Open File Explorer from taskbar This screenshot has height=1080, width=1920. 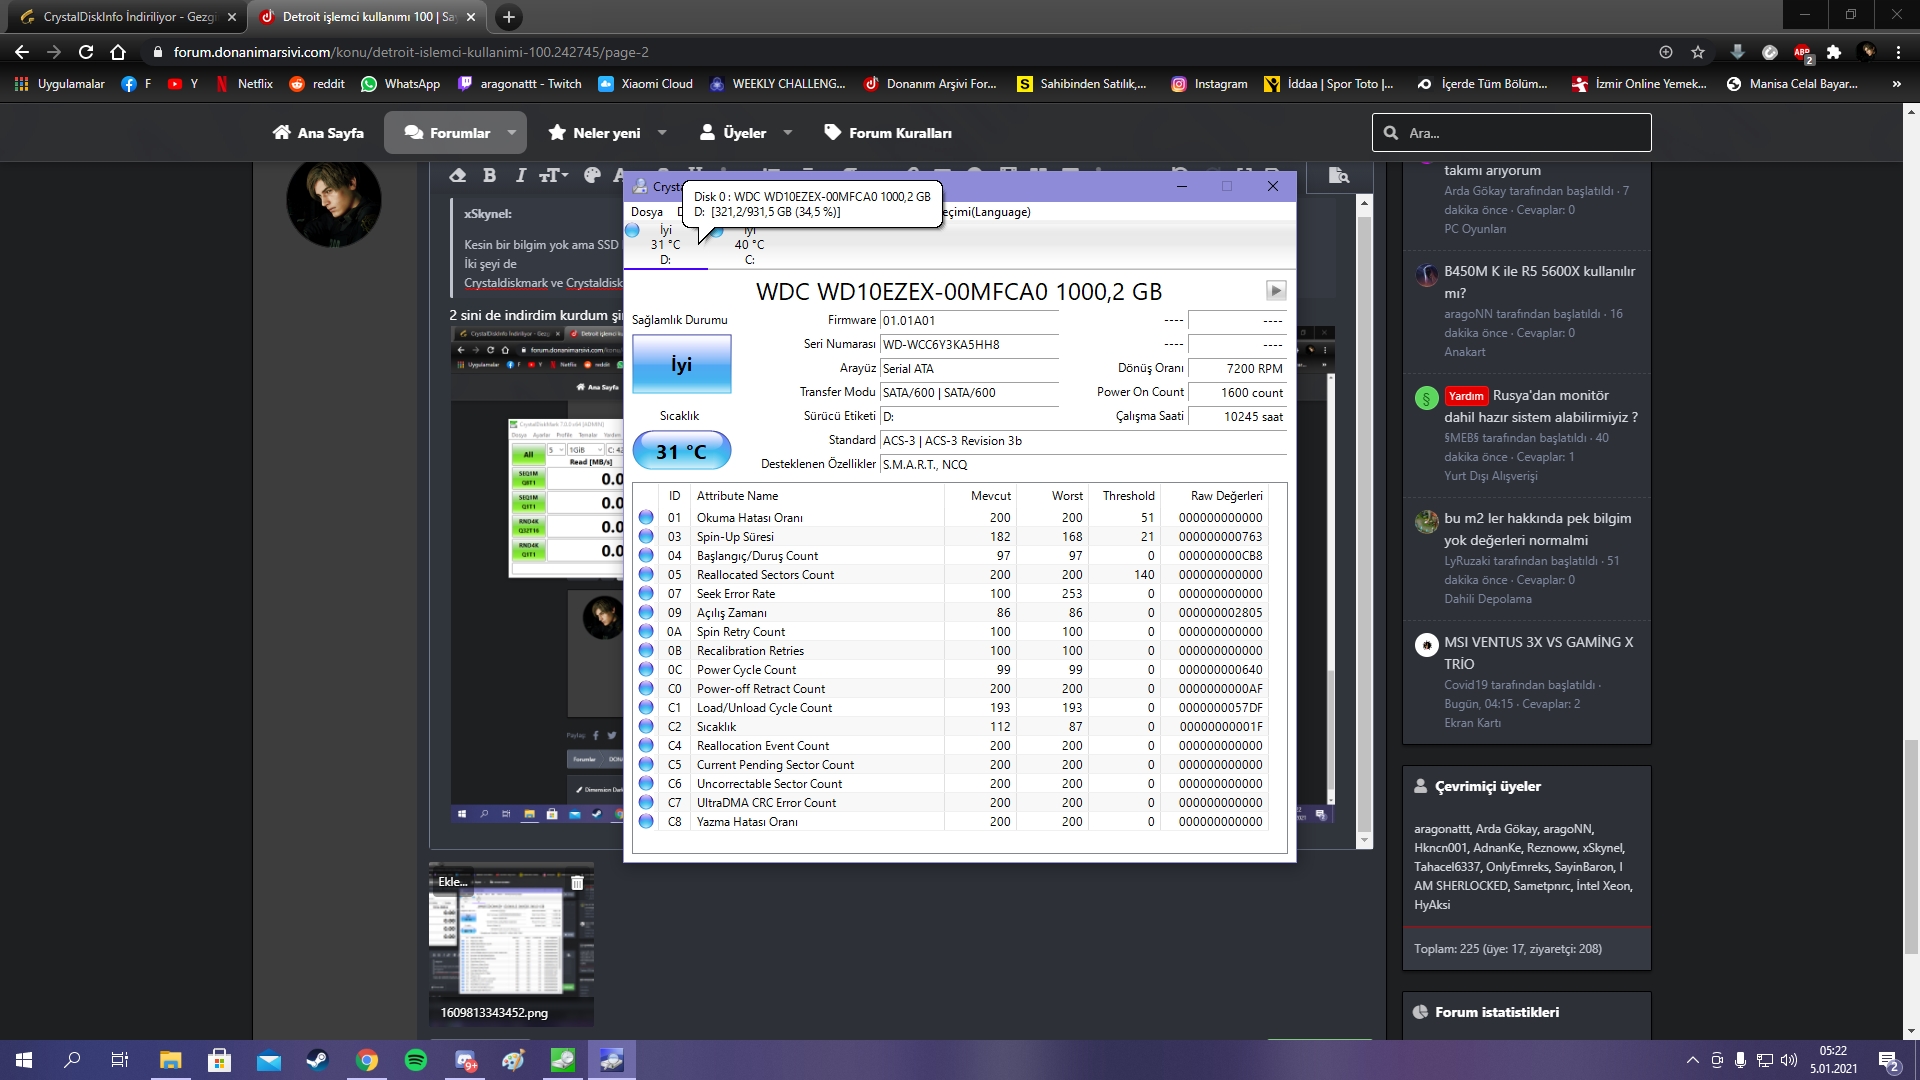[170, 1060]
